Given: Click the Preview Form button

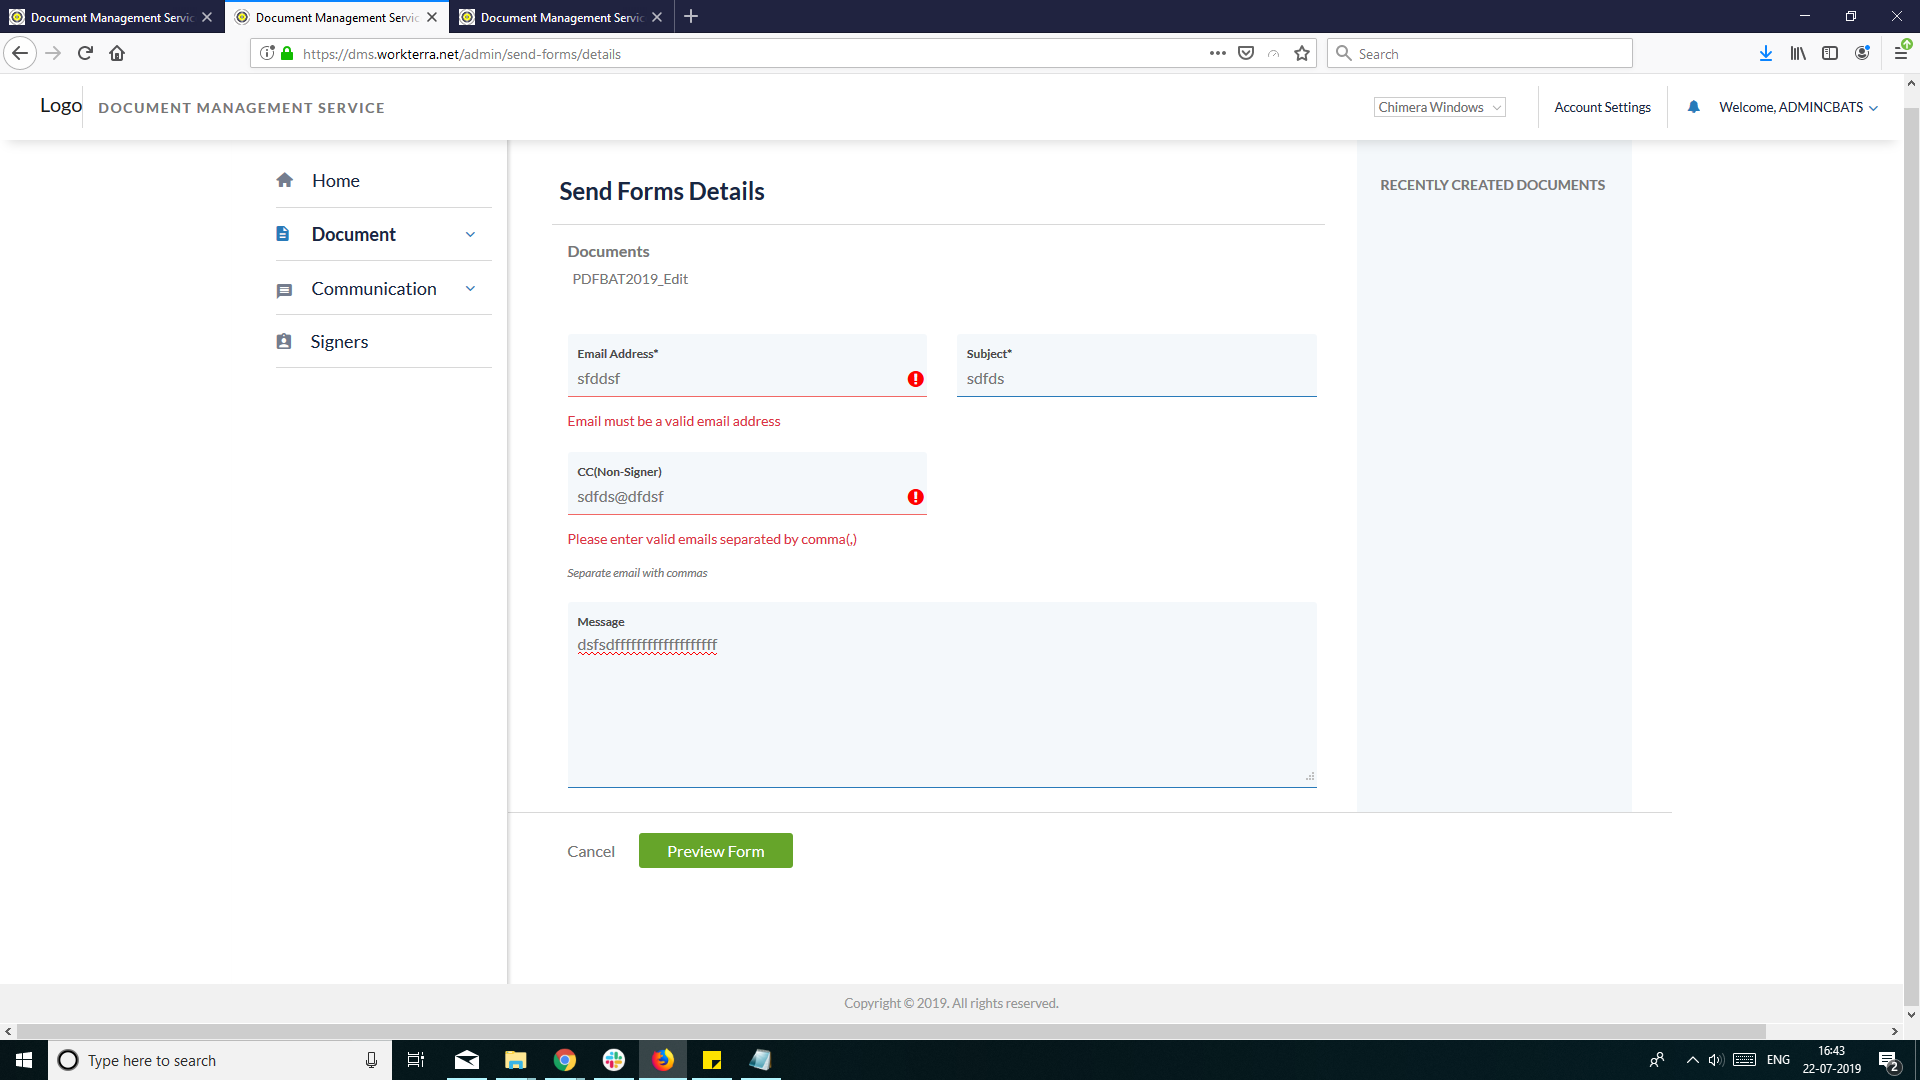Looking at the screenshot, I should [715, 851].
